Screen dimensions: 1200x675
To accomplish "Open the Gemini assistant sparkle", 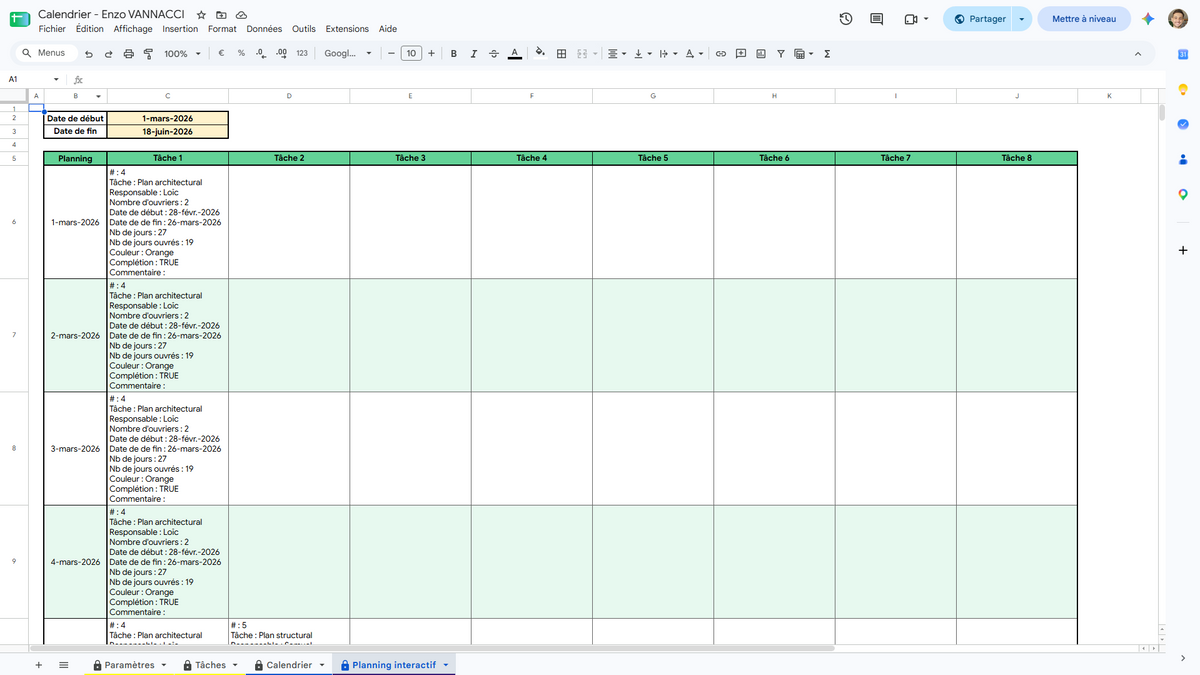I will click(1149, 19).
